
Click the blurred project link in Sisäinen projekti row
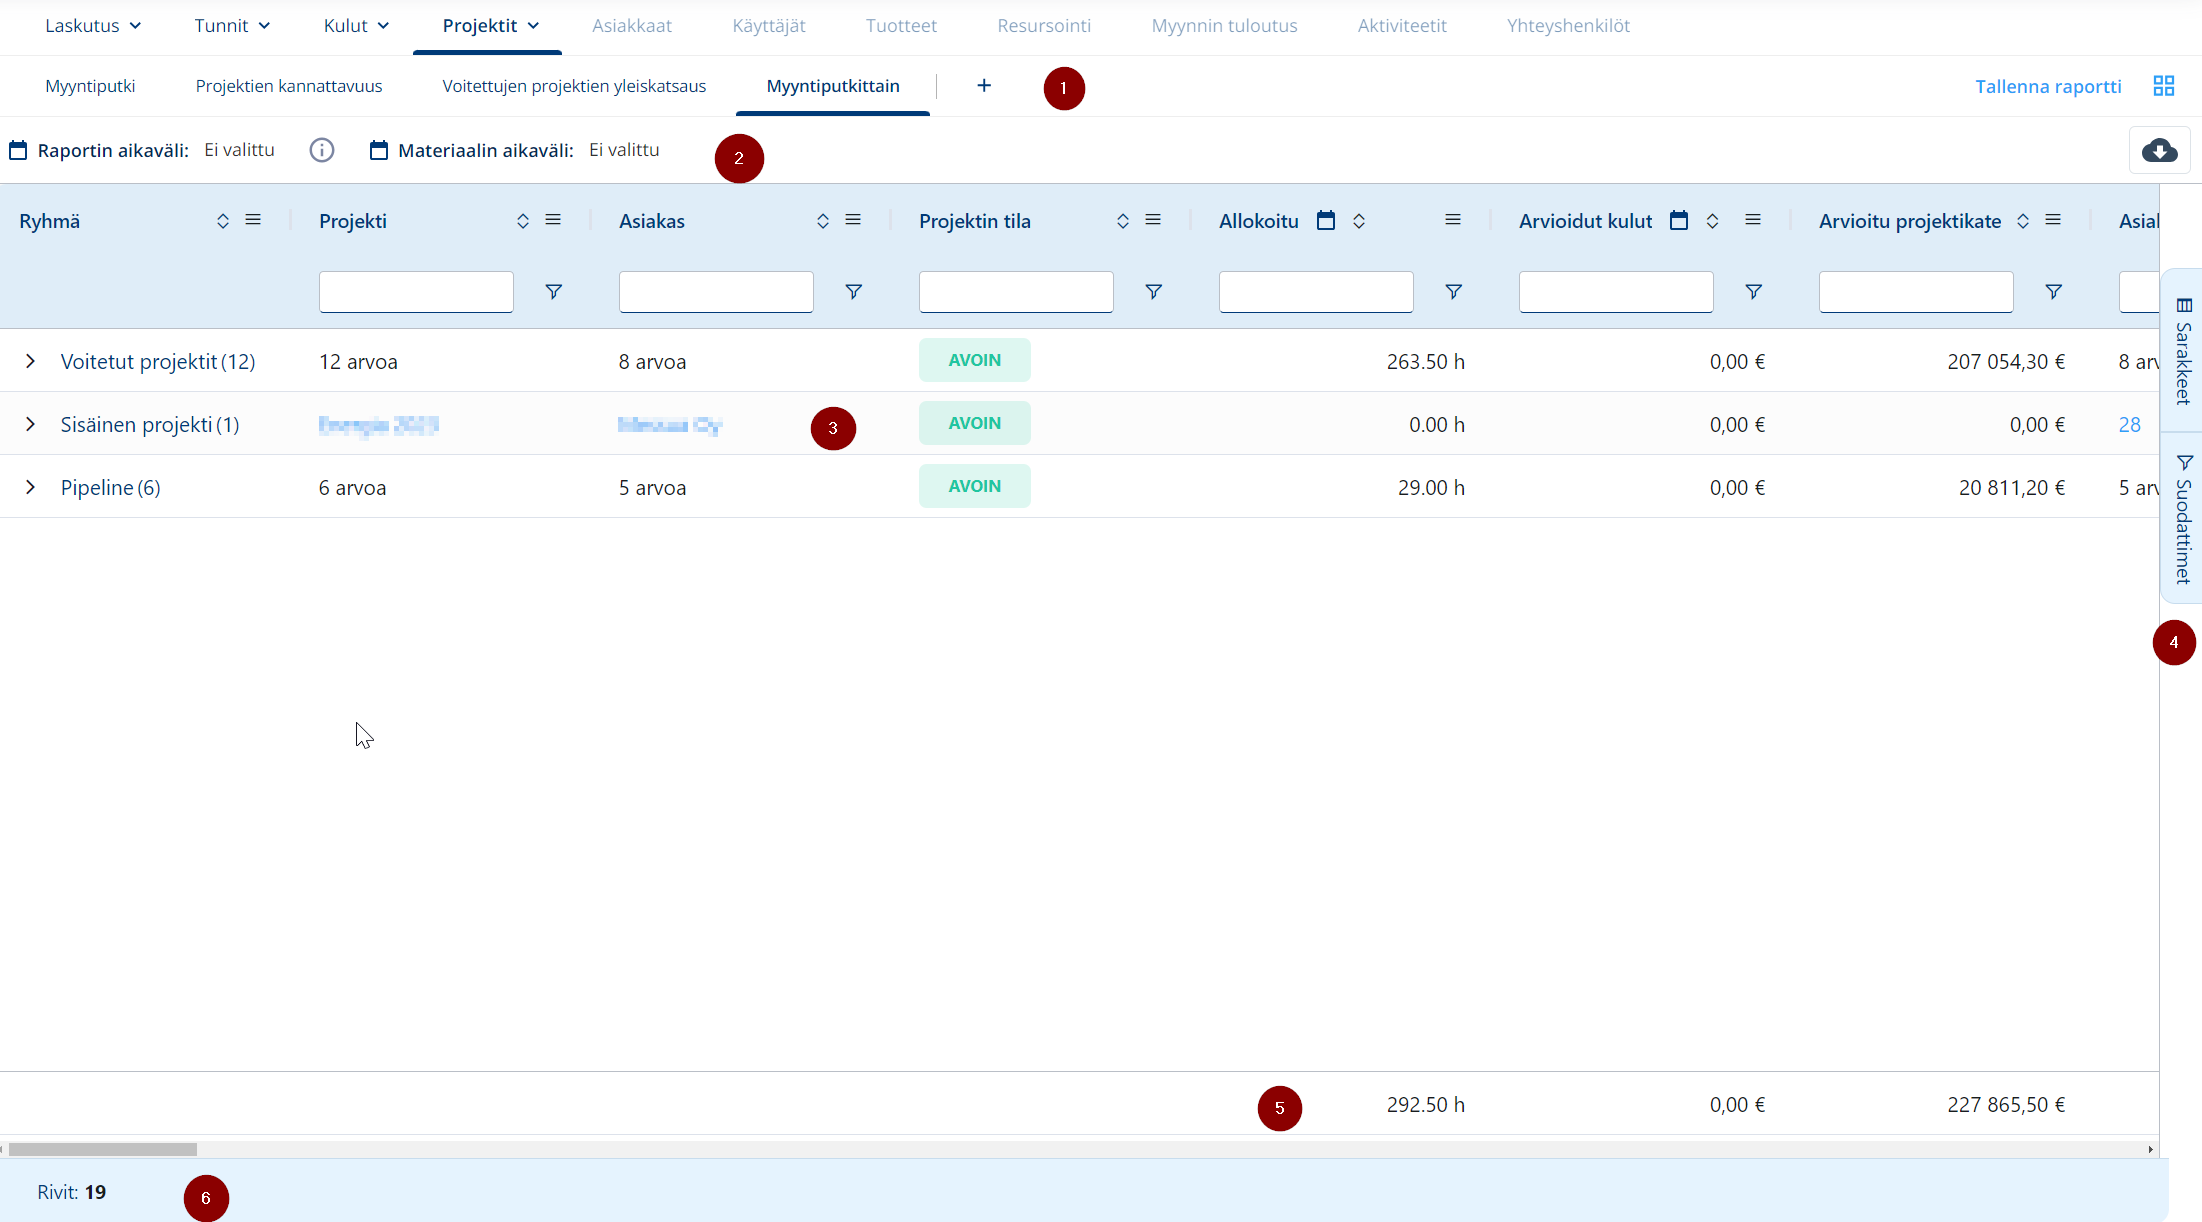[x=378, y=425]
